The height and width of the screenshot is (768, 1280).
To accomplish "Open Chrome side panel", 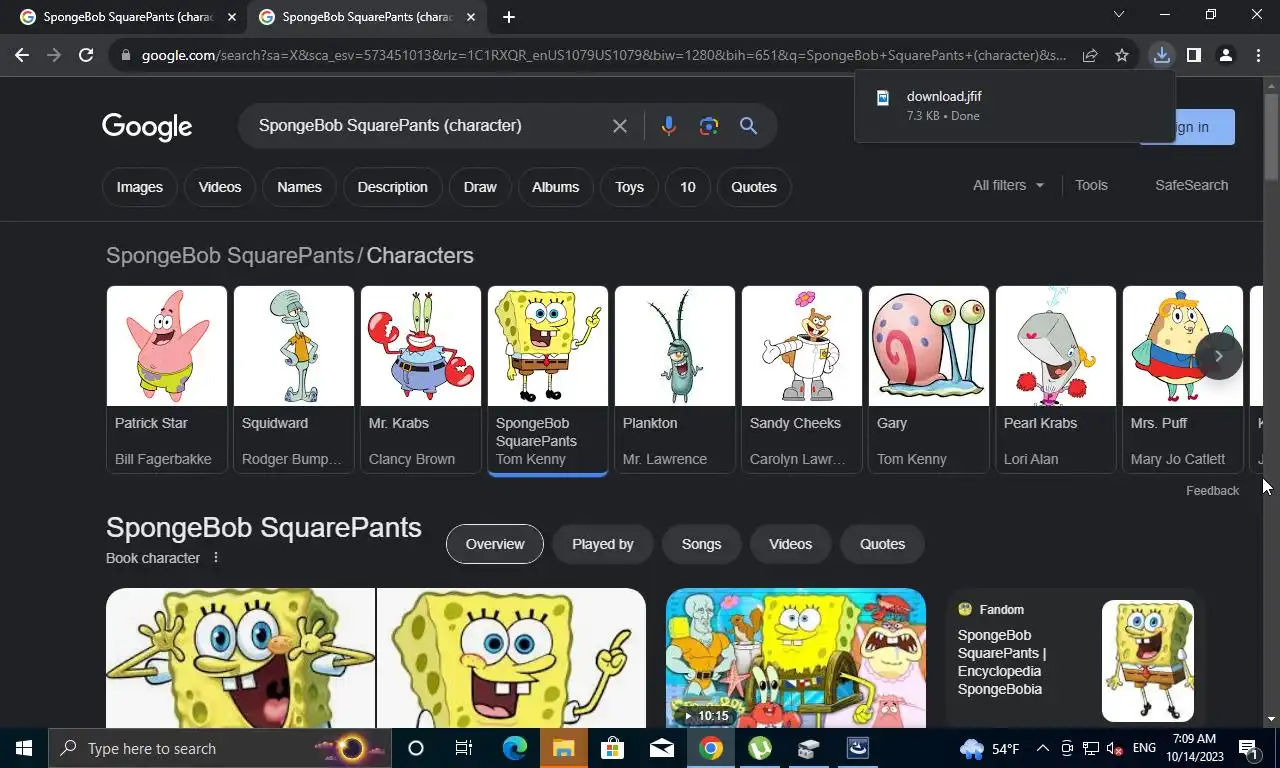I will click(1193, 55).
